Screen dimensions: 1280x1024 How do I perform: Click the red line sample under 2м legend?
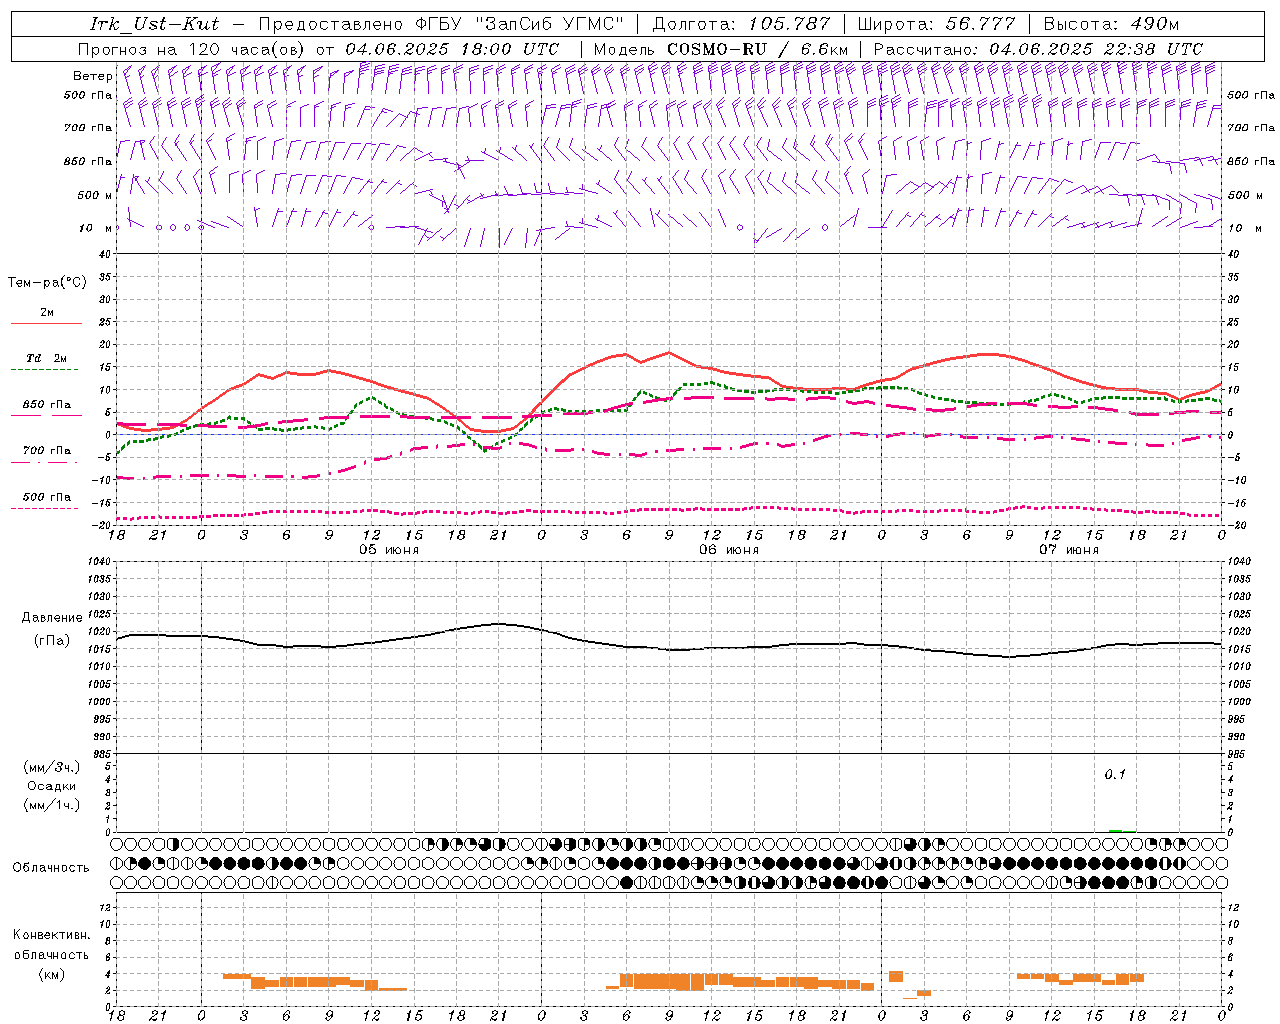click(x=46, y=324)
